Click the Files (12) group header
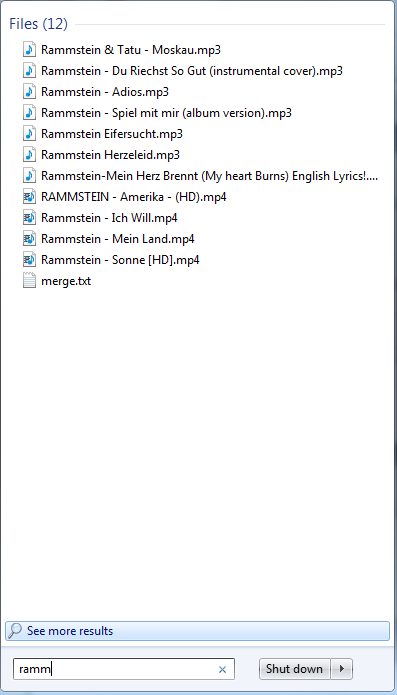The width and height of the screenshot is (397, 695). 39,24
